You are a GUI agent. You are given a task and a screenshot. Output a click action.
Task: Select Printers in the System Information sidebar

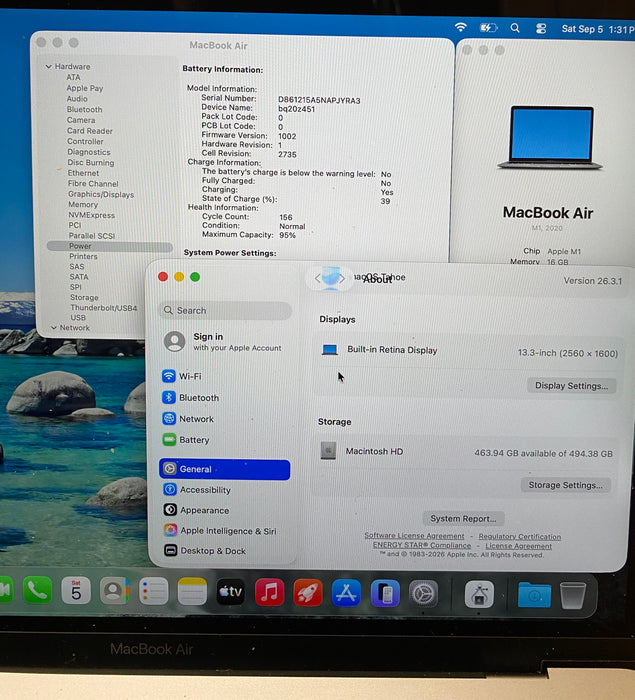83,256
